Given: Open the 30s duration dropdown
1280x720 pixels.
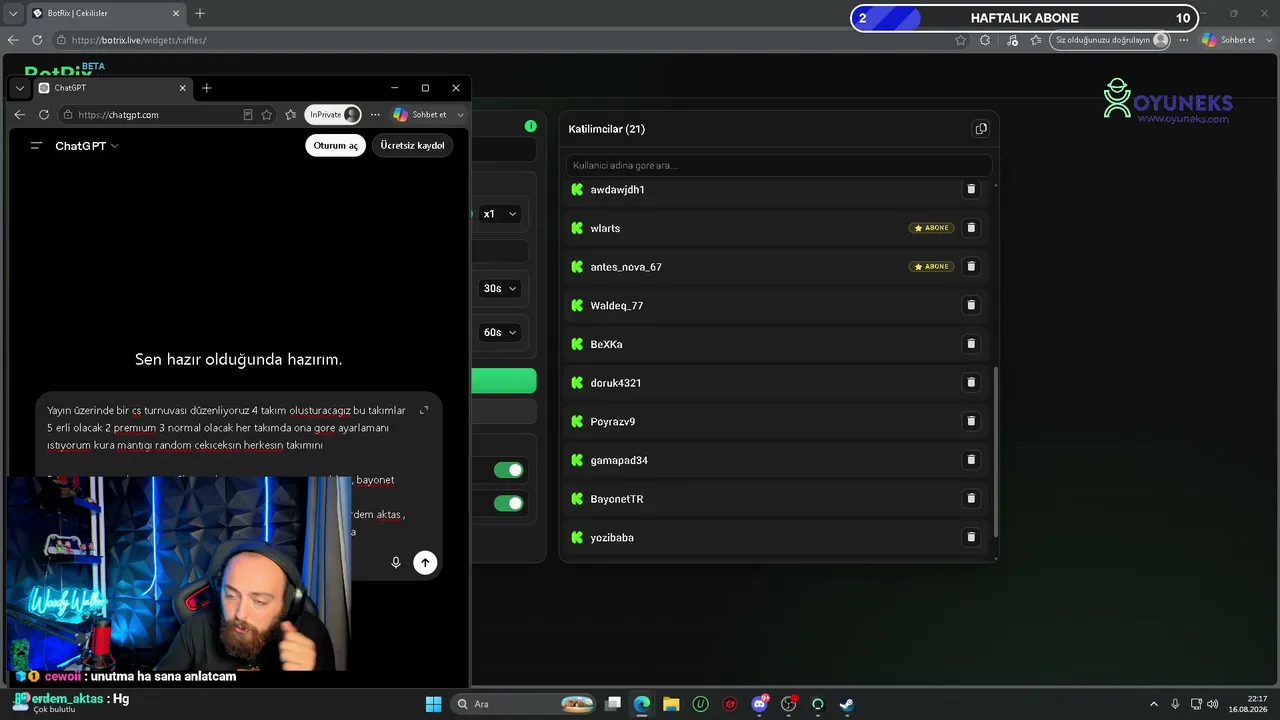Looking at the screenshot, I should [499, 288].
